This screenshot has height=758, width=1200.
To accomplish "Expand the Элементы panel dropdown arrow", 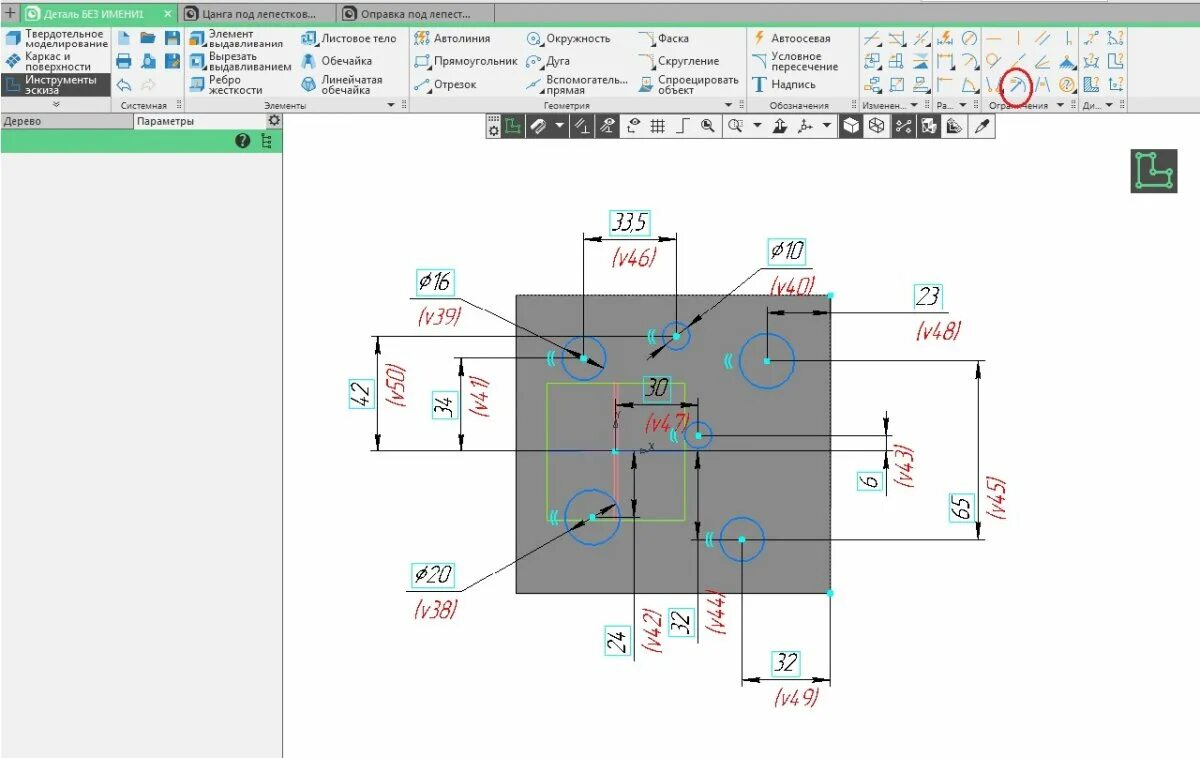I will [x=391, y=105].
